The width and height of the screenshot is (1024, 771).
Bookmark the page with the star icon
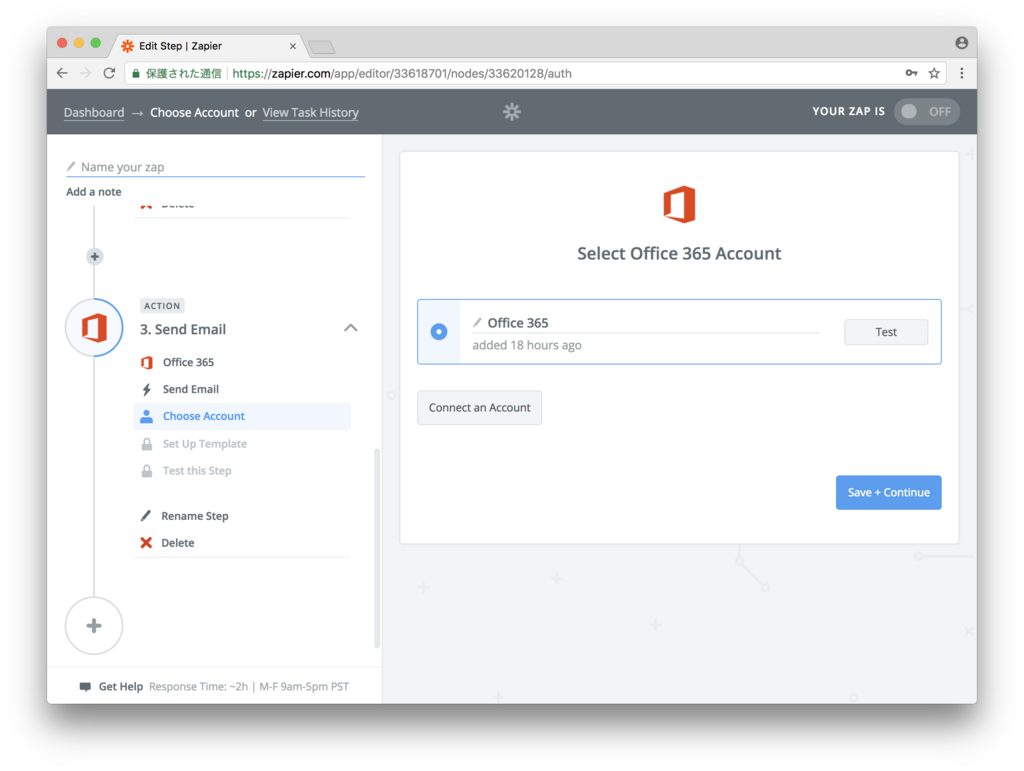pos(934,73)
